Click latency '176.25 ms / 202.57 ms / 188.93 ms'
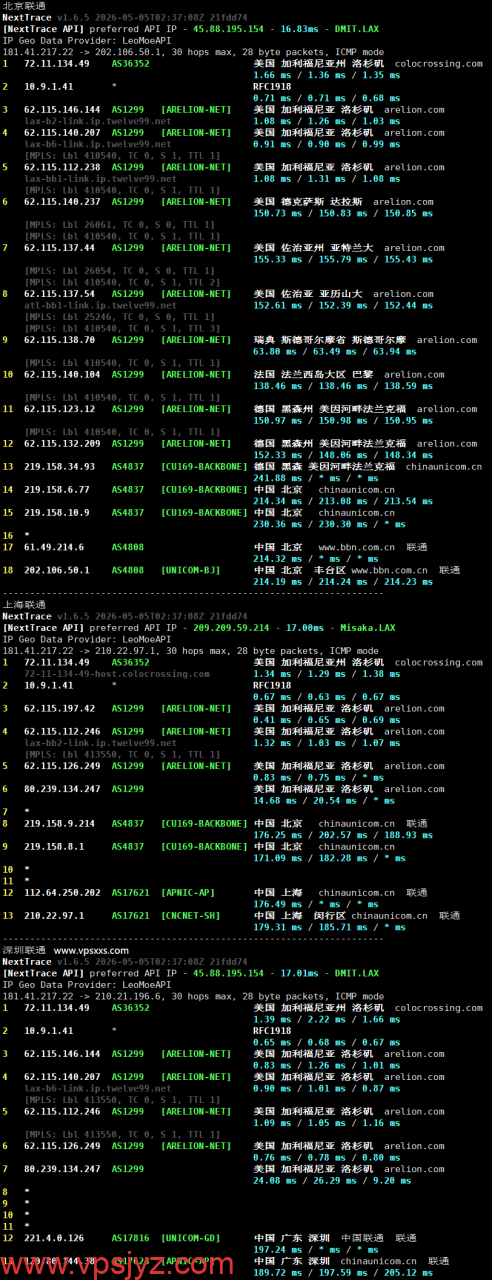 click(343, 835)
